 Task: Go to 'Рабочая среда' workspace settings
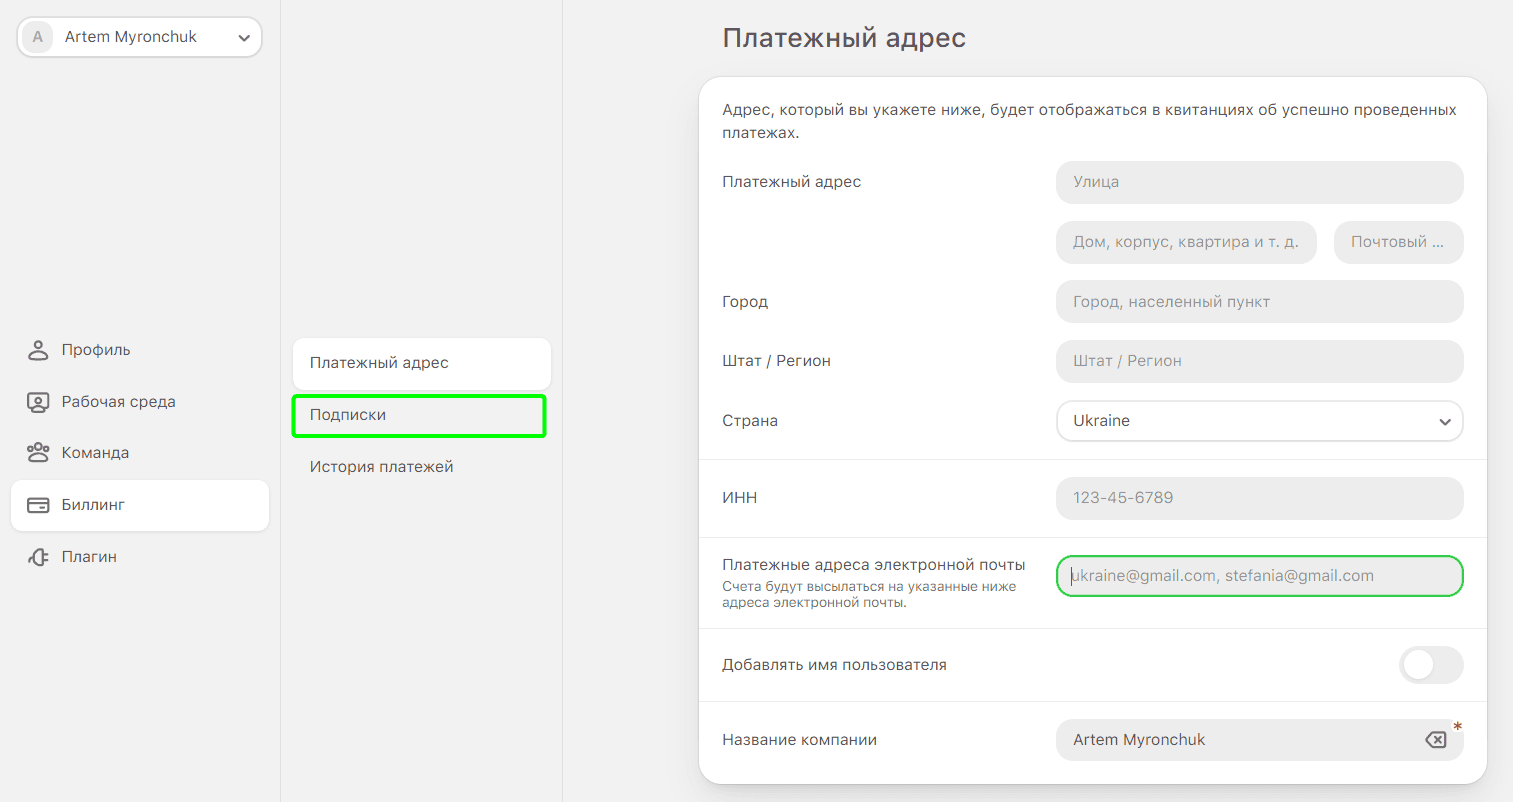pyautogui.click(x=118, y=402)
